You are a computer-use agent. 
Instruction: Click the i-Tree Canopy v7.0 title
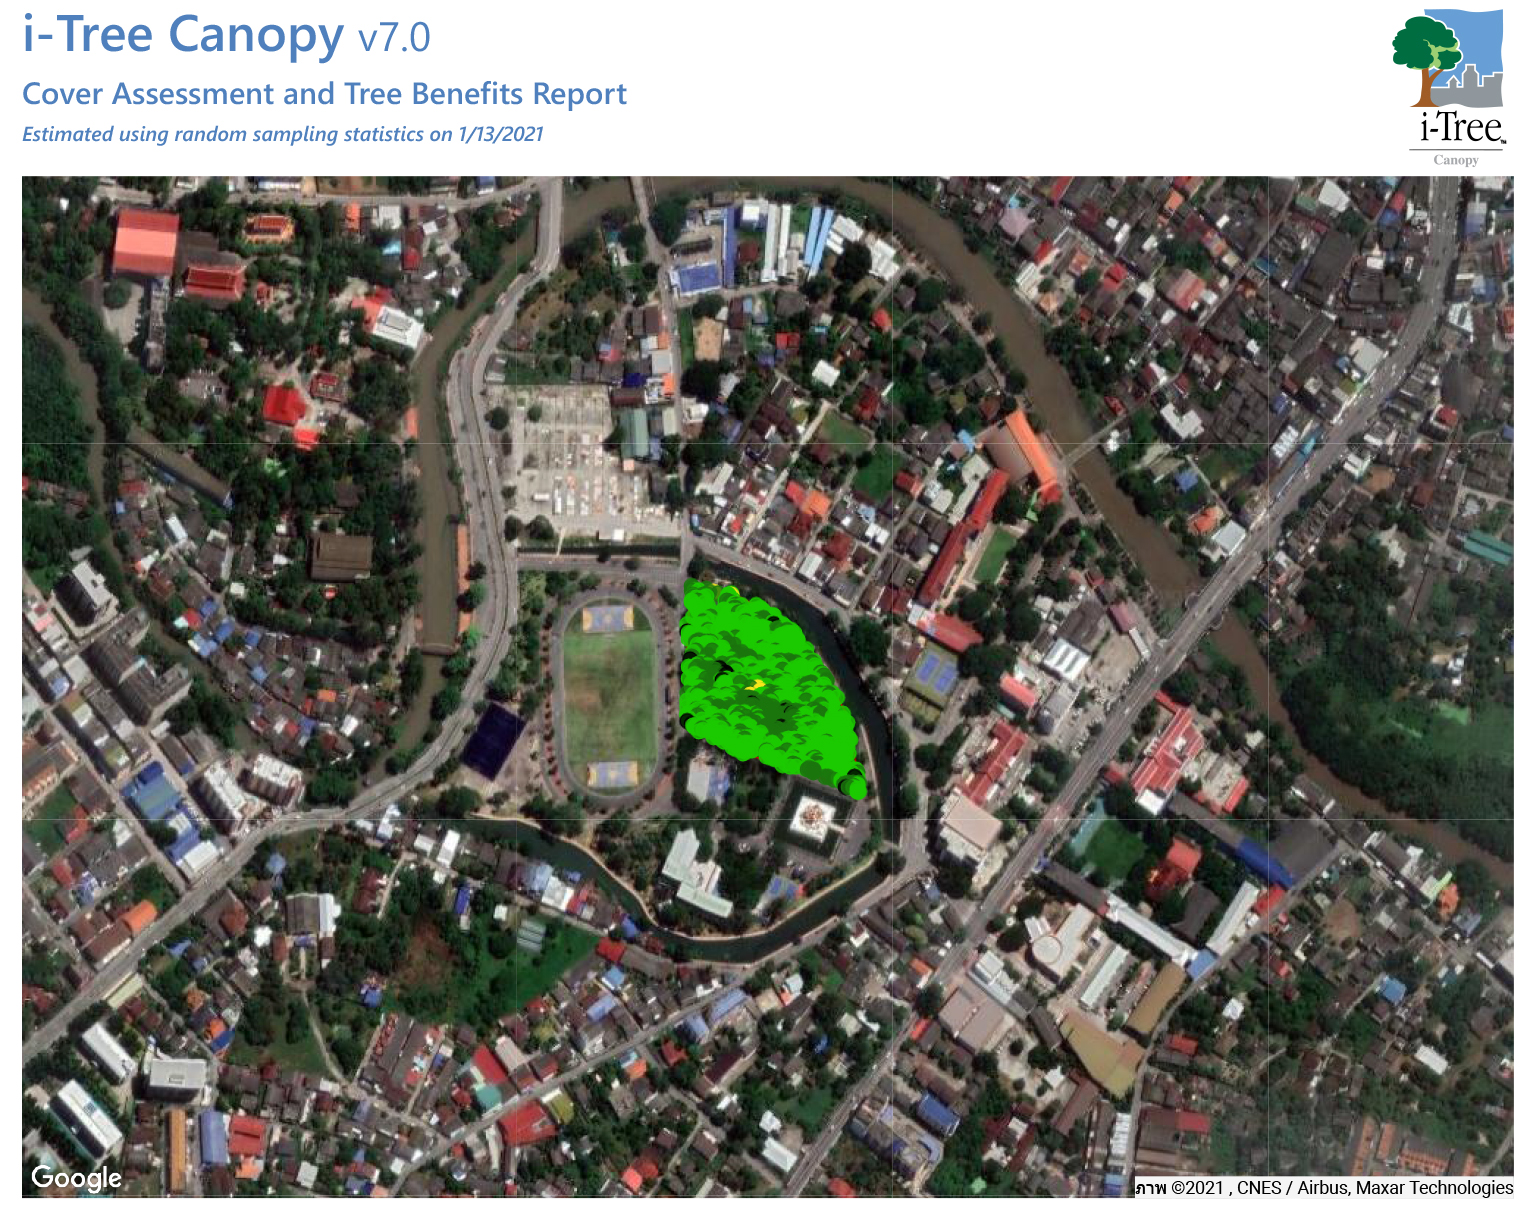click(x=226, y=35)
